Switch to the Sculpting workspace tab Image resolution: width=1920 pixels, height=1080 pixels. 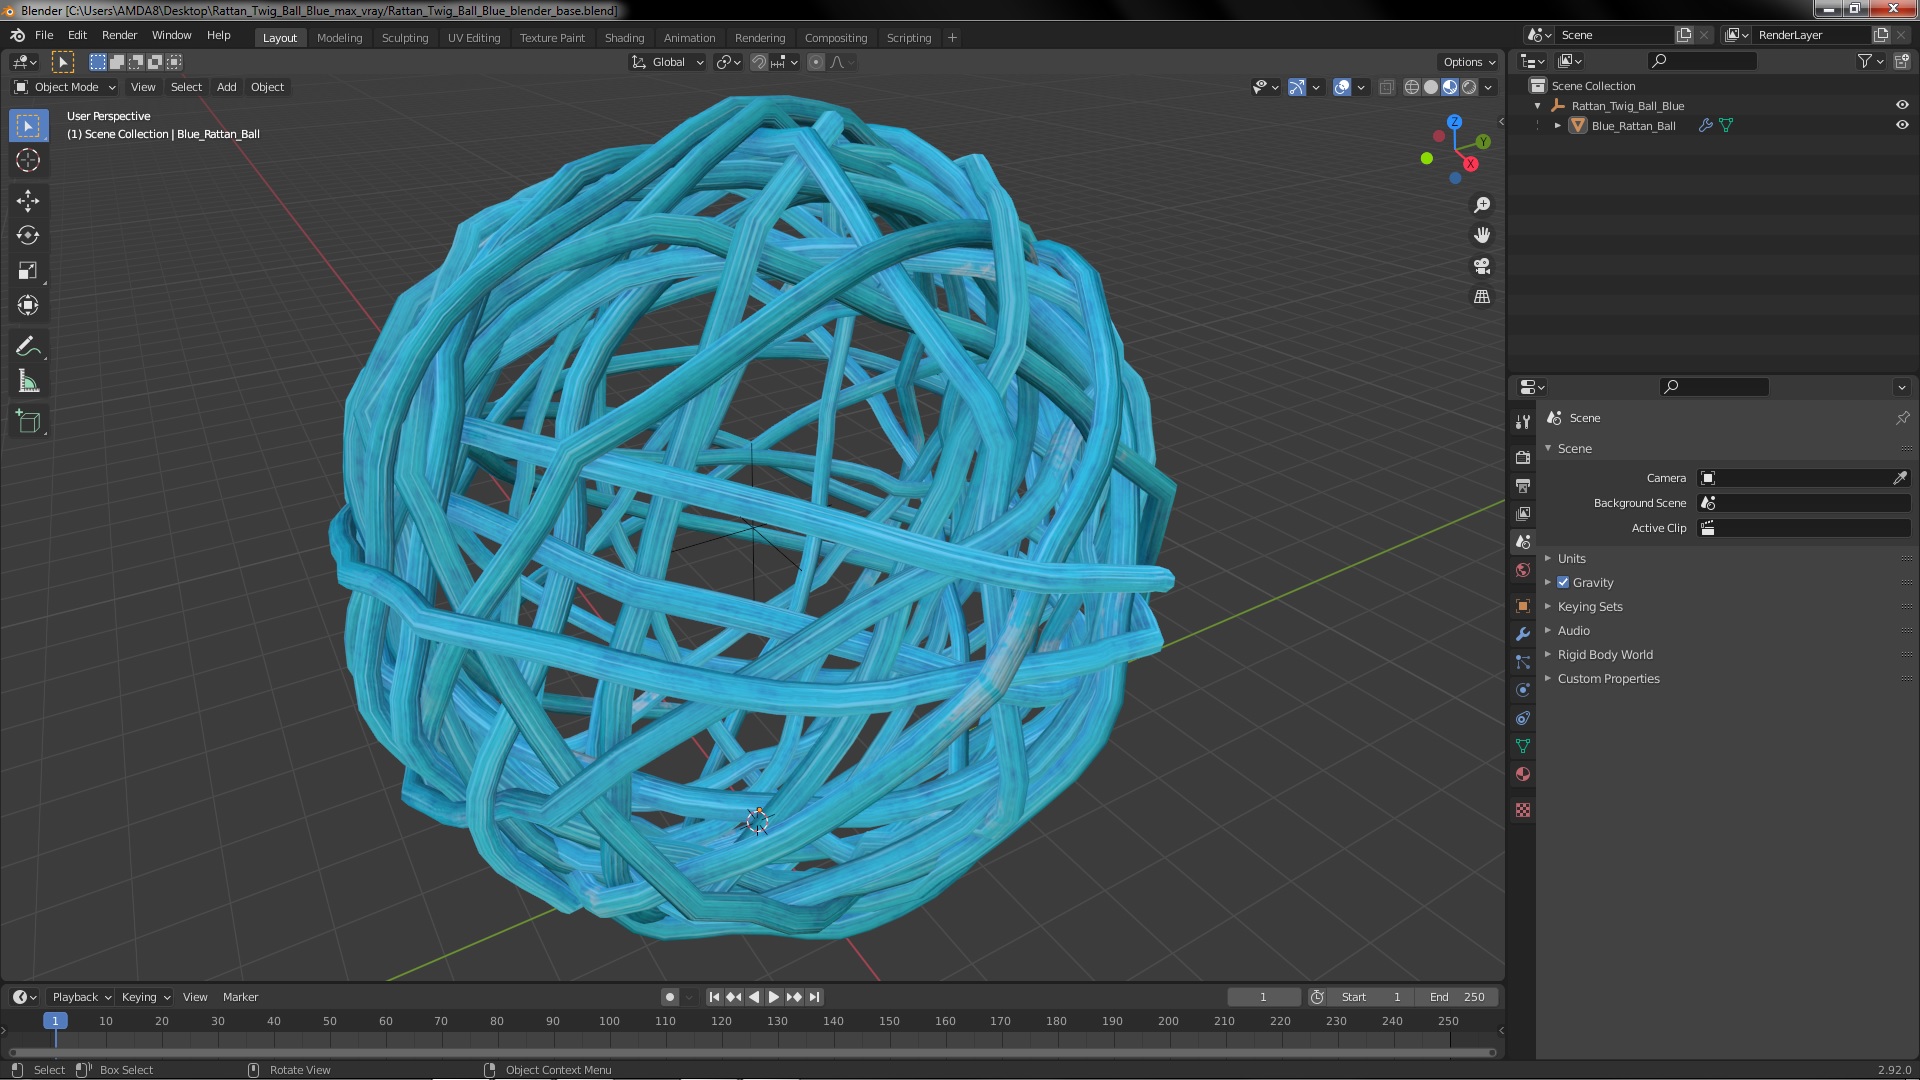[404, 38]
